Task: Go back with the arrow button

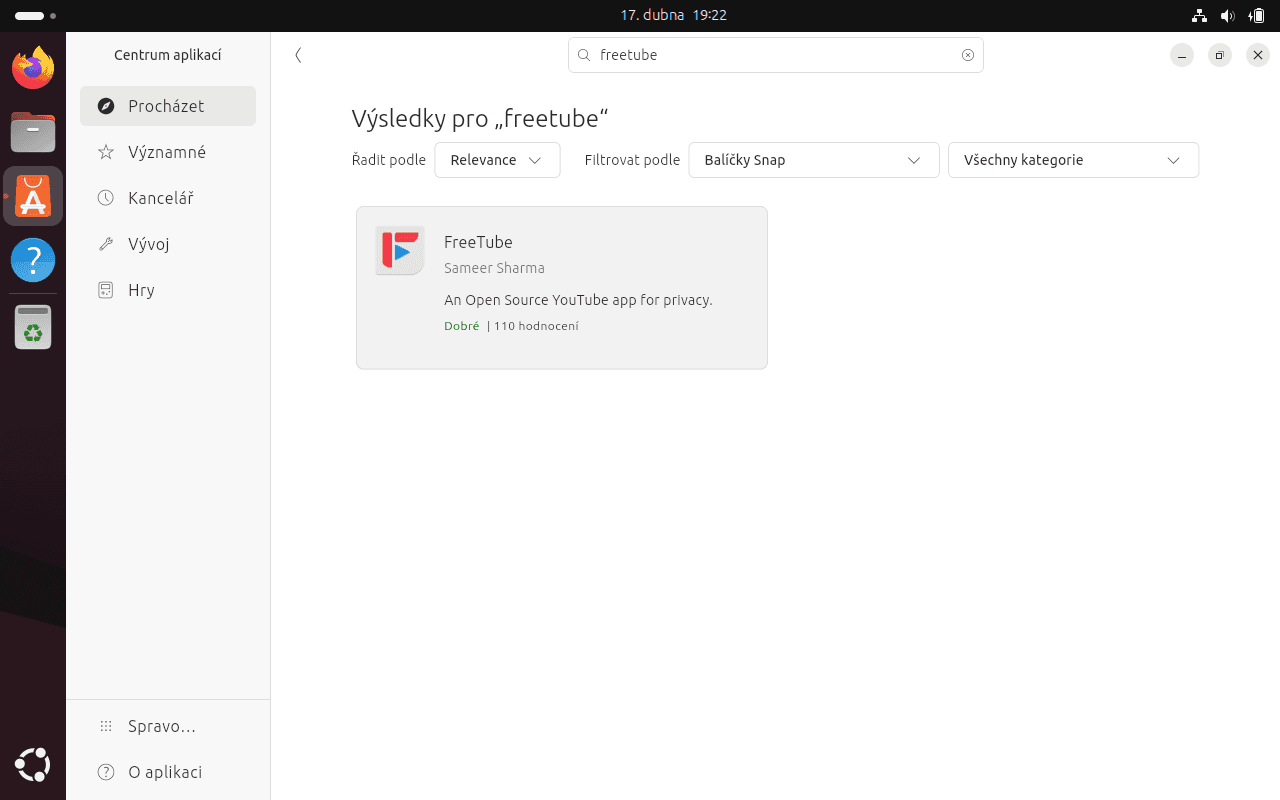Action: 298,55
